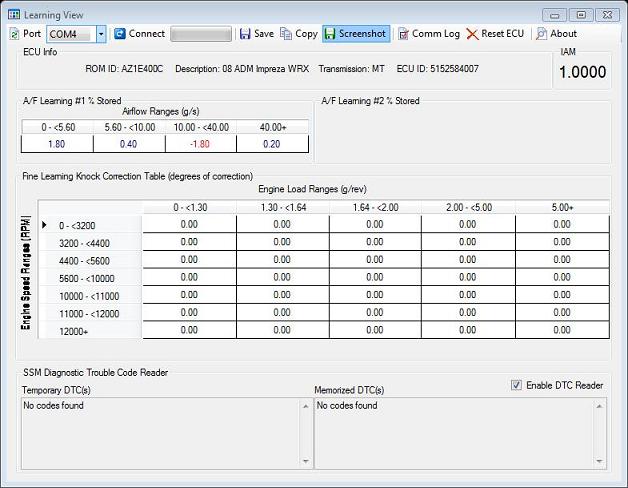Click the 1.80 A/F learning cell
The image size is (628, 488).
tap(57, 144)
